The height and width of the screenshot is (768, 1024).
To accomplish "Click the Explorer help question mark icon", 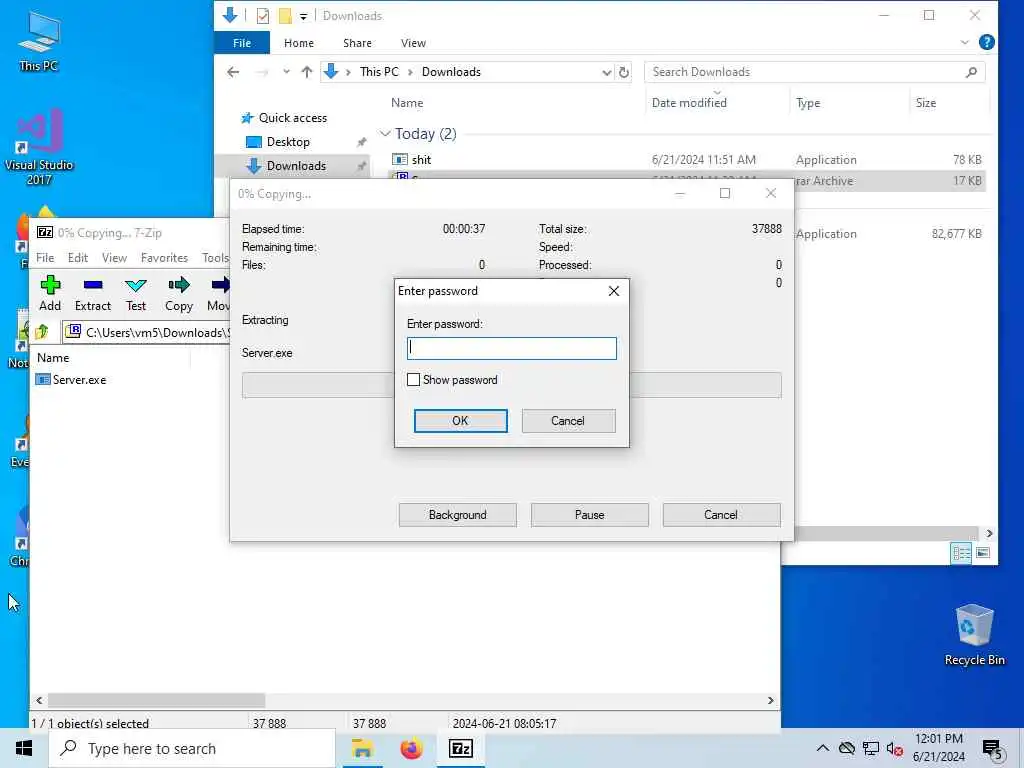I will point(987,42).
